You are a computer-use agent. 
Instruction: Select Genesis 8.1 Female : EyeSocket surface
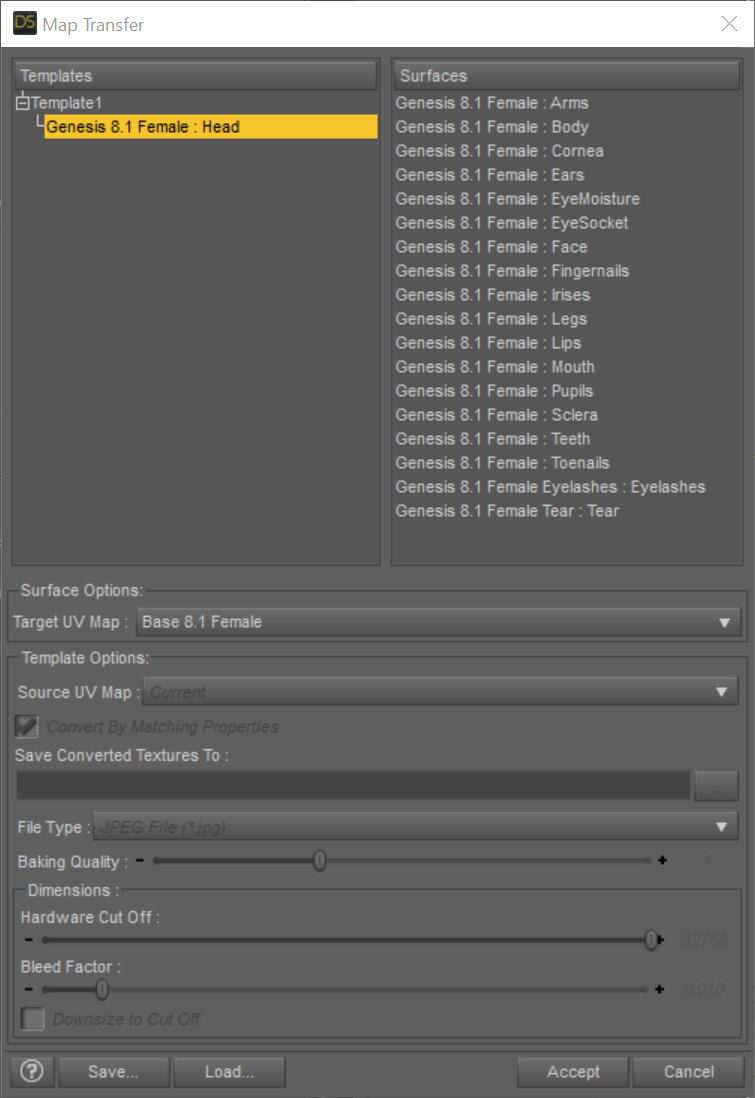(512, 223)
